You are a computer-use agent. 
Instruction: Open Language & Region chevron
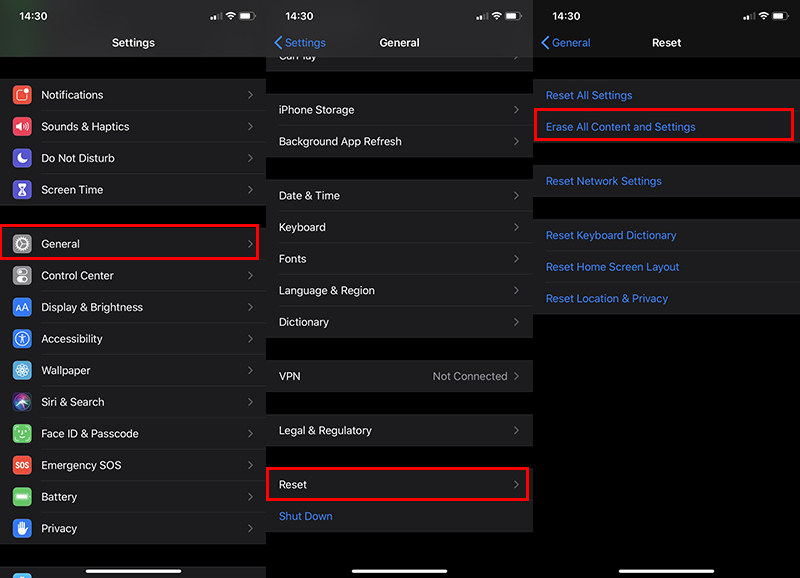[516, 290]
